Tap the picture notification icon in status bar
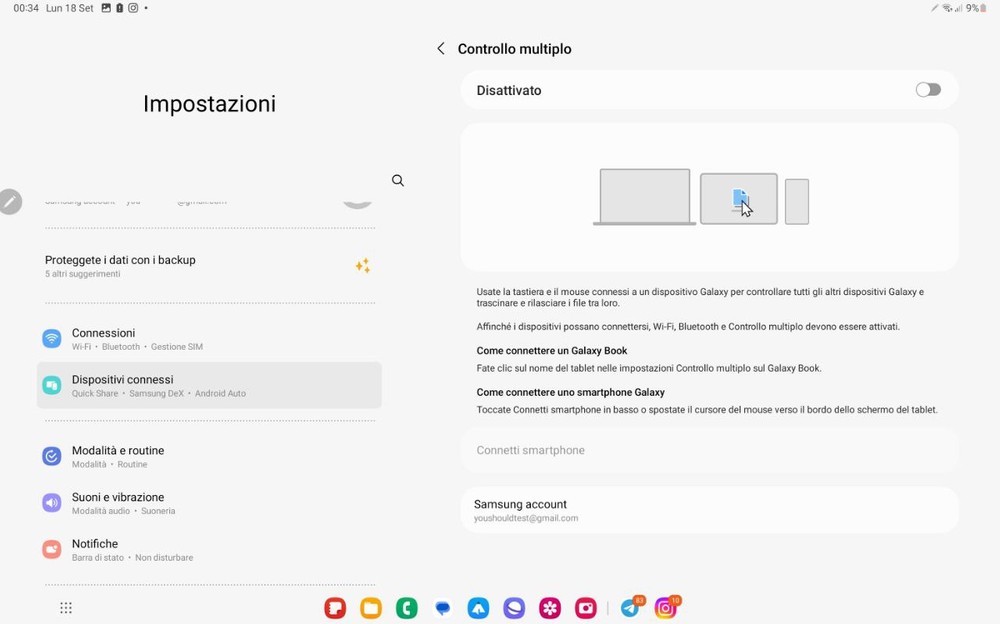This screenshot has height=624, width=1000. (x=106, y=8)
